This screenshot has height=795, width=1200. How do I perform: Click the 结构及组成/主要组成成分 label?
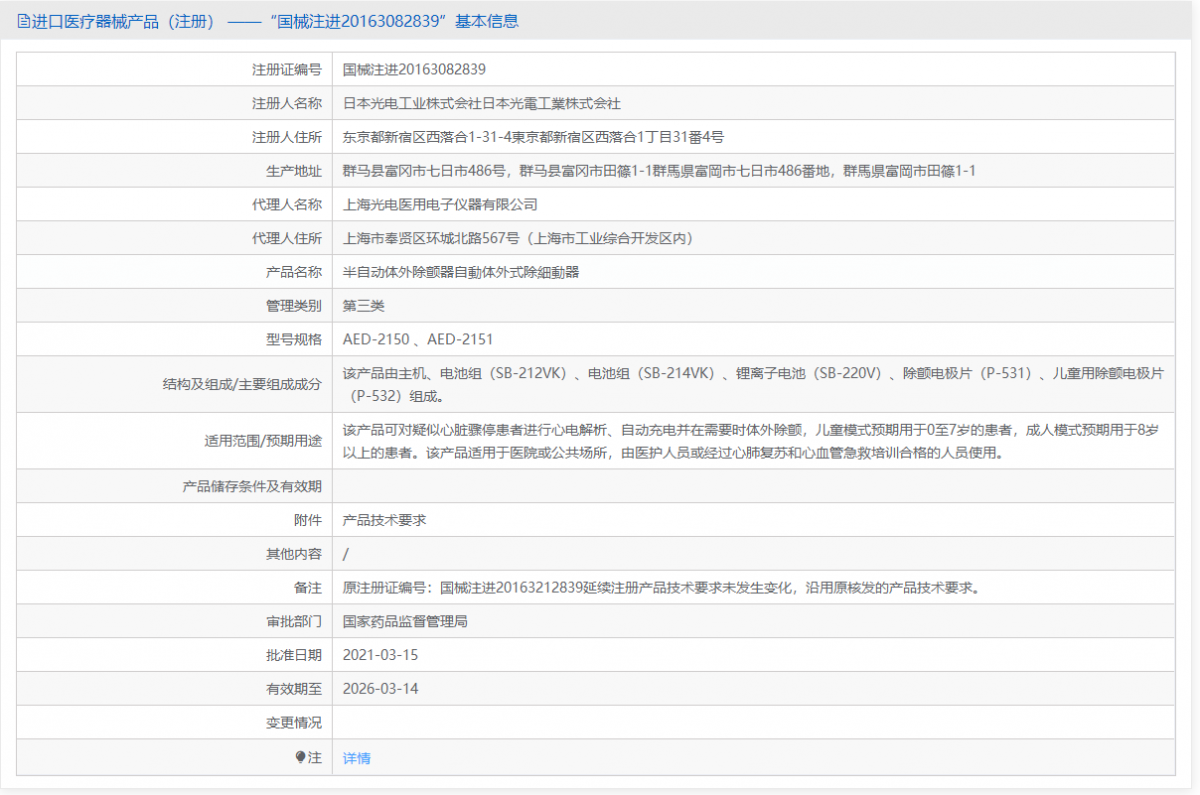coord(242,384)
